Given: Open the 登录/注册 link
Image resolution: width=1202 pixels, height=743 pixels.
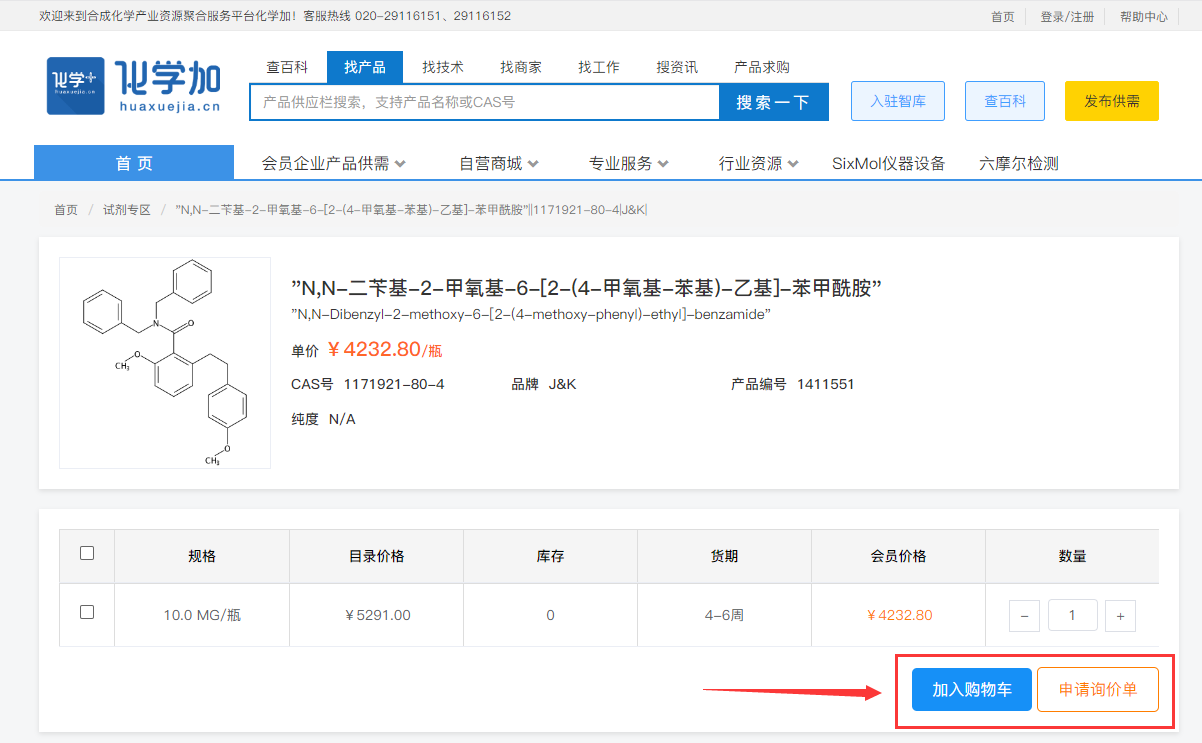Looking at the screenshot, I should pyautogui.click(x=1067, y=17).
